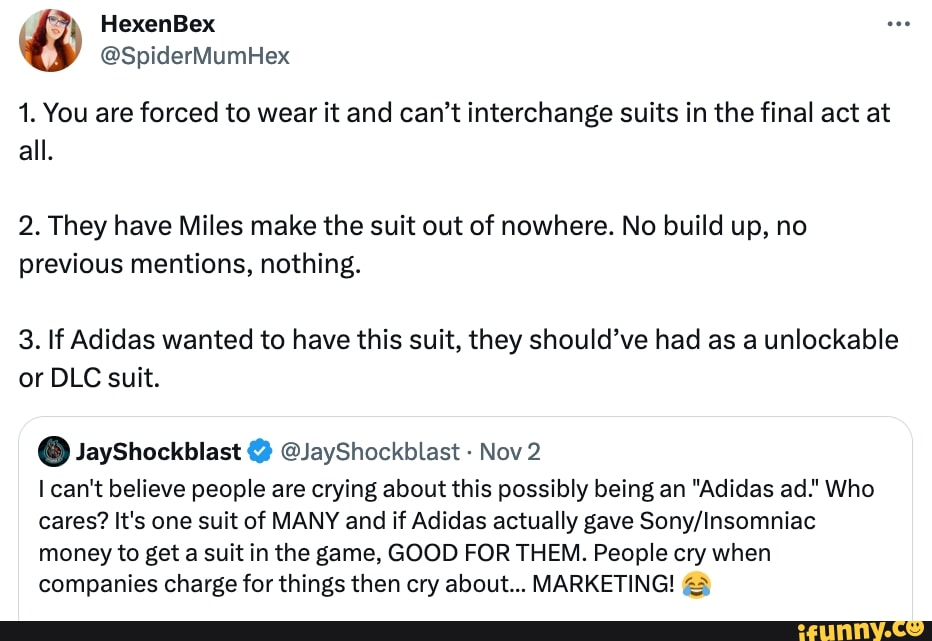The width and height of the screenshot is (932, 641).
Task: Open the Nov 2 timestamp link
Action: [x=510, y=451]
